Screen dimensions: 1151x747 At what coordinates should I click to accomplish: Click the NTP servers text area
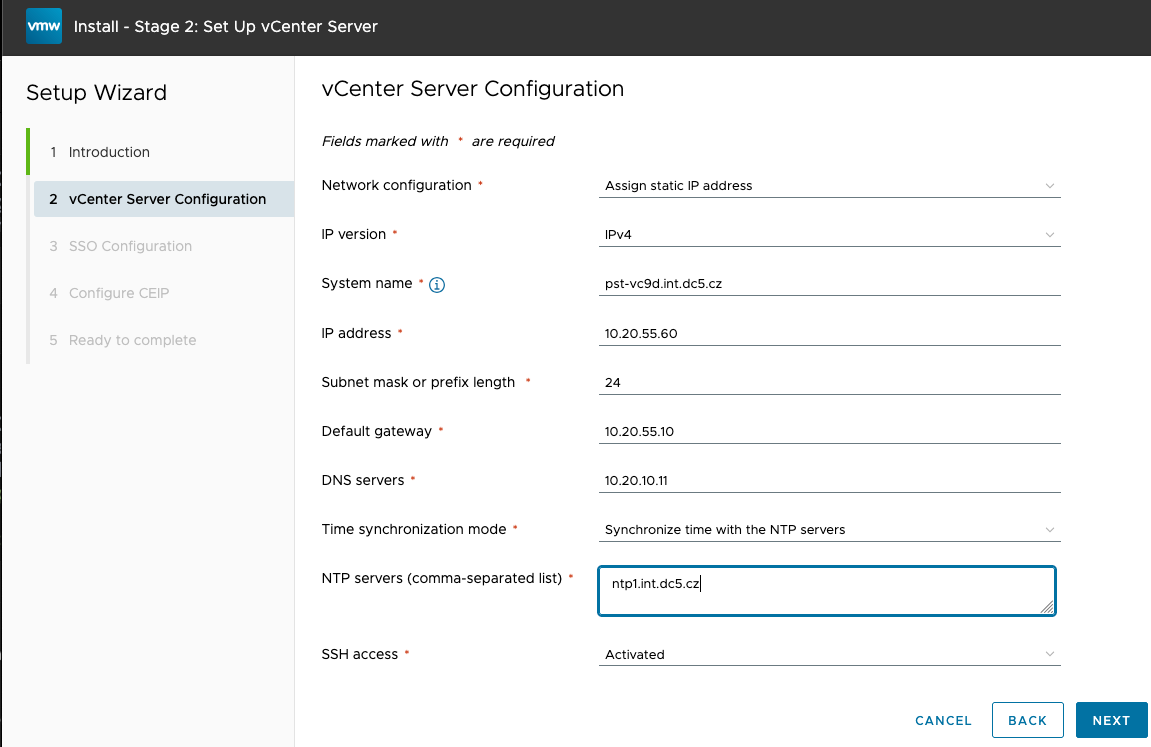[827, 591]
